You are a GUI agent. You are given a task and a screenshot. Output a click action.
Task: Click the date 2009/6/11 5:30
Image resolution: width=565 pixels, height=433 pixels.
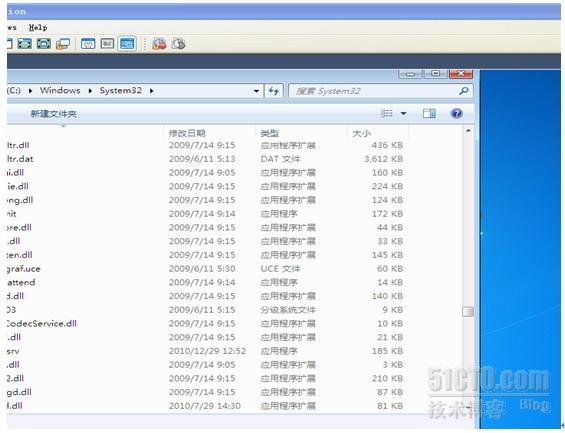202,269
